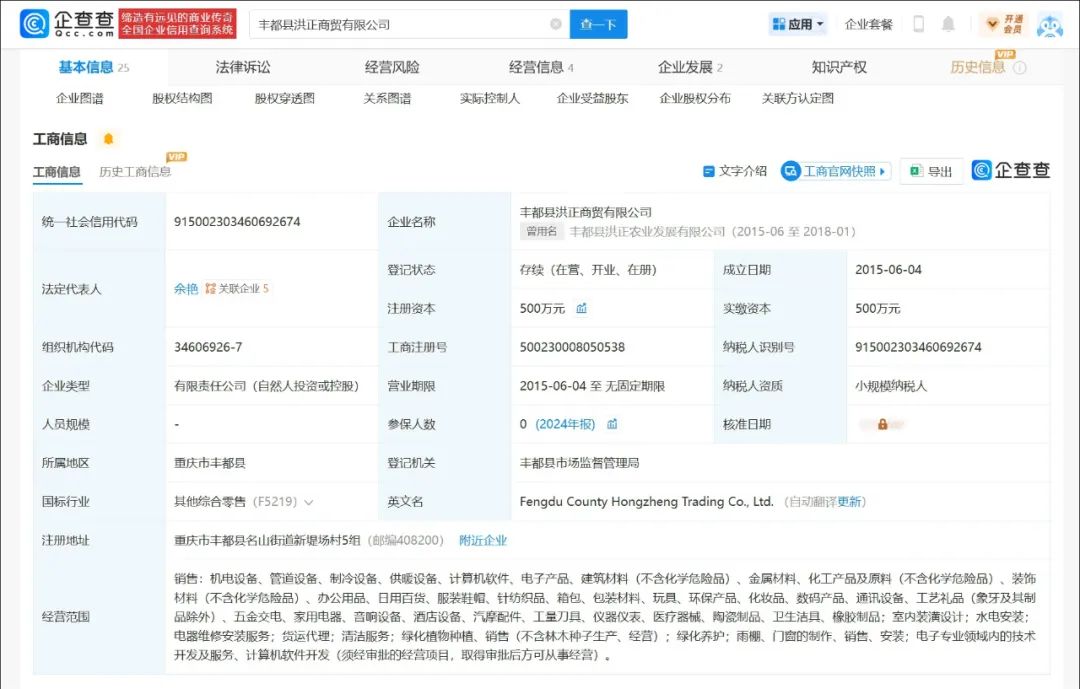This screenshot has height=689, width=1080.
Task: Clear the search box with the X icon
Action: (x=556, y=24)
